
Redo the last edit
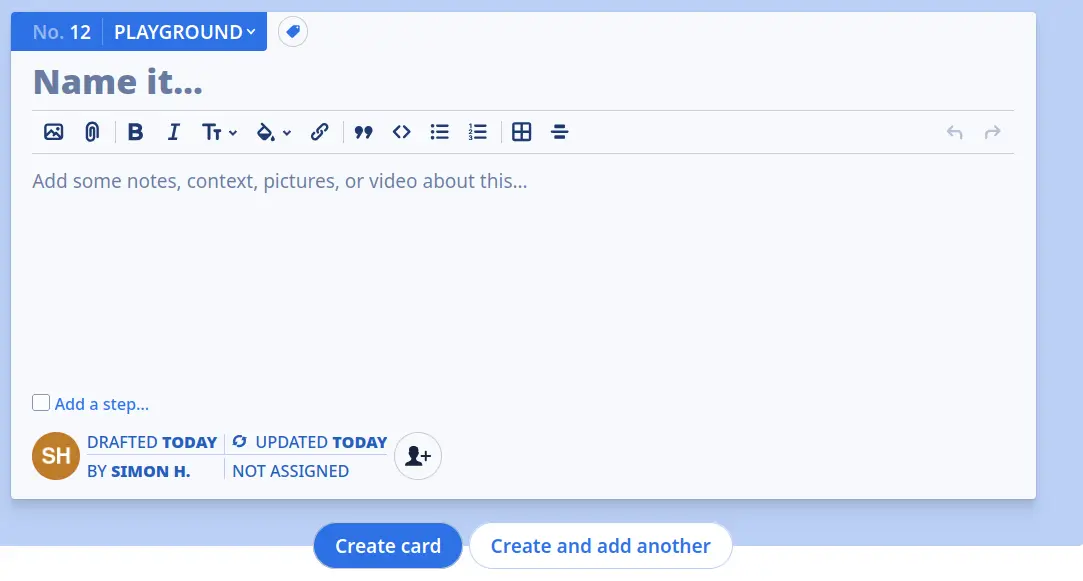[x=991, y=131]
